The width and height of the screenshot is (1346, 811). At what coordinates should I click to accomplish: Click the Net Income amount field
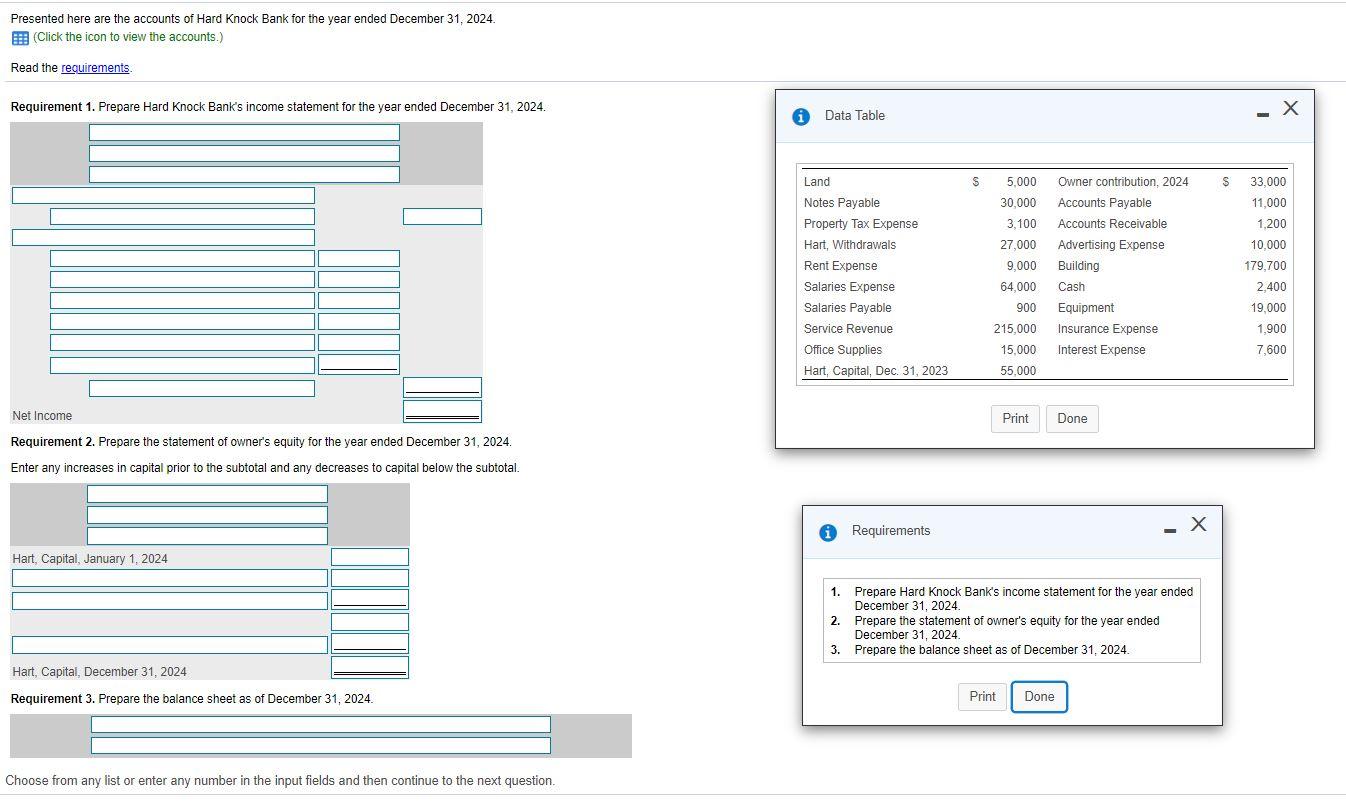coord(442,411)
